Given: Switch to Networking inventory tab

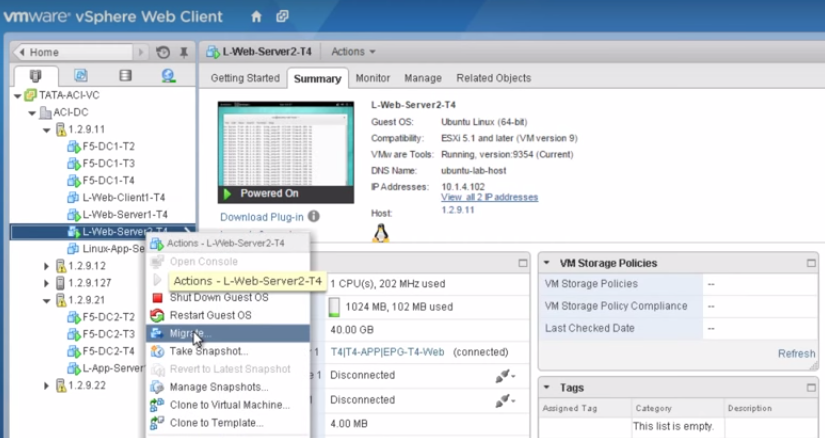Looking at the screenshot, I should (x=168, y=76).
